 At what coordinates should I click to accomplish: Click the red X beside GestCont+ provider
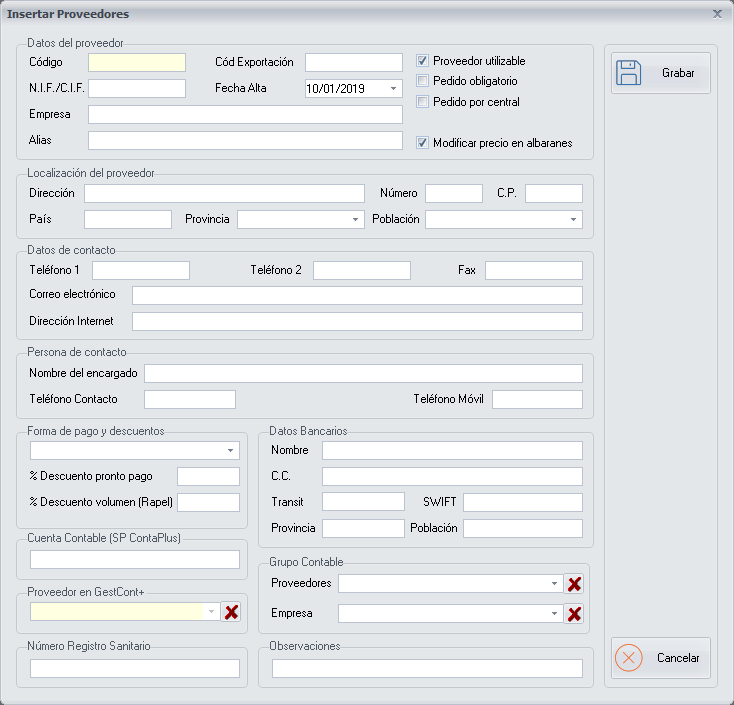(231, 612)
